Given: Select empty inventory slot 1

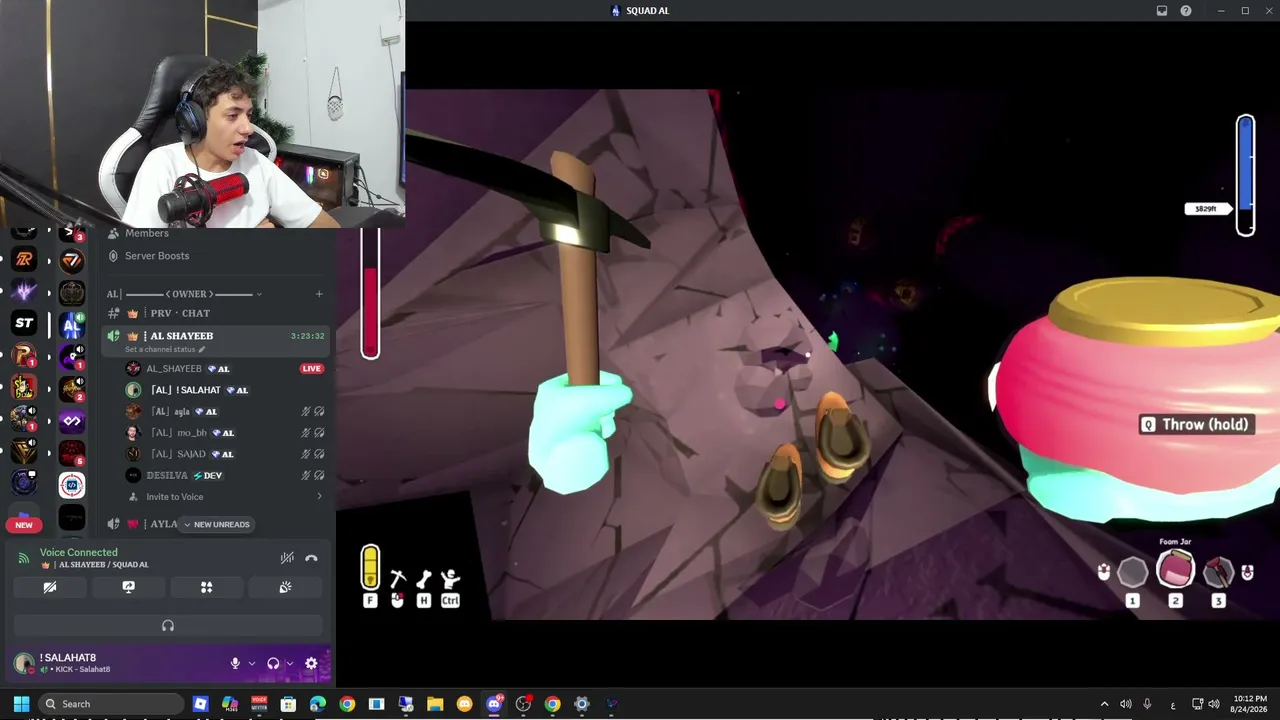Looking at the screenshot, I should [x=1132, y=572].
